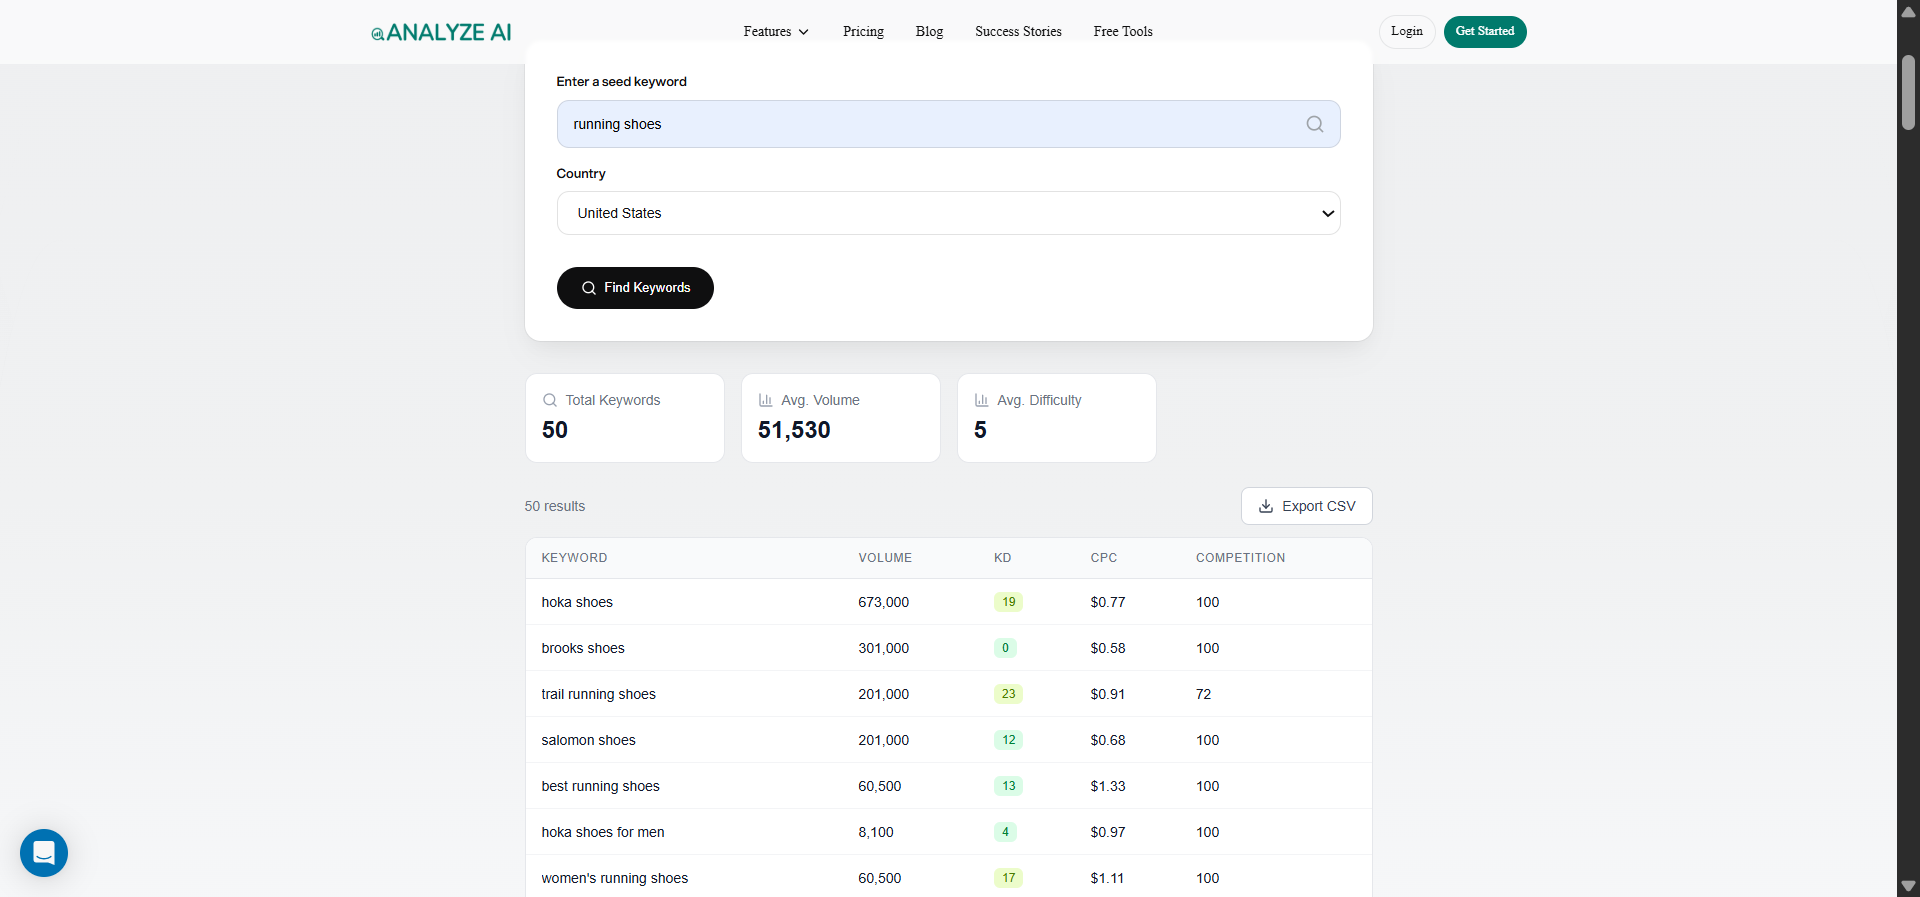Click the 673,000 volume value
The image size is (1920, 897).
coord(883,602)
